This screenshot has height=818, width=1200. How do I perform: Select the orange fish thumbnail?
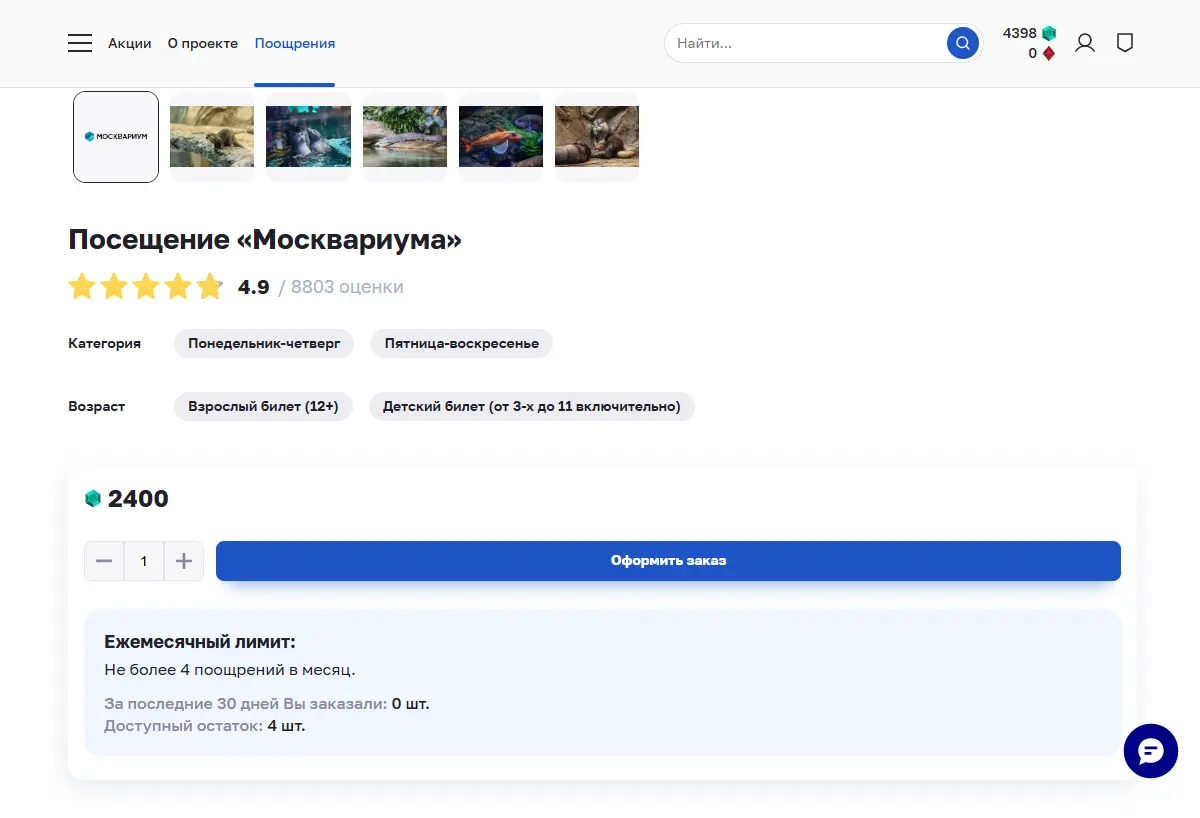point(501,137)
